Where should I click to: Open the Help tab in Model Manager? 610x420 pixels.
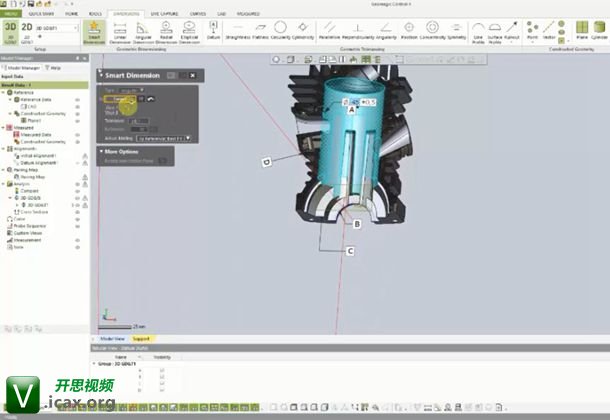tap(53, 68)
